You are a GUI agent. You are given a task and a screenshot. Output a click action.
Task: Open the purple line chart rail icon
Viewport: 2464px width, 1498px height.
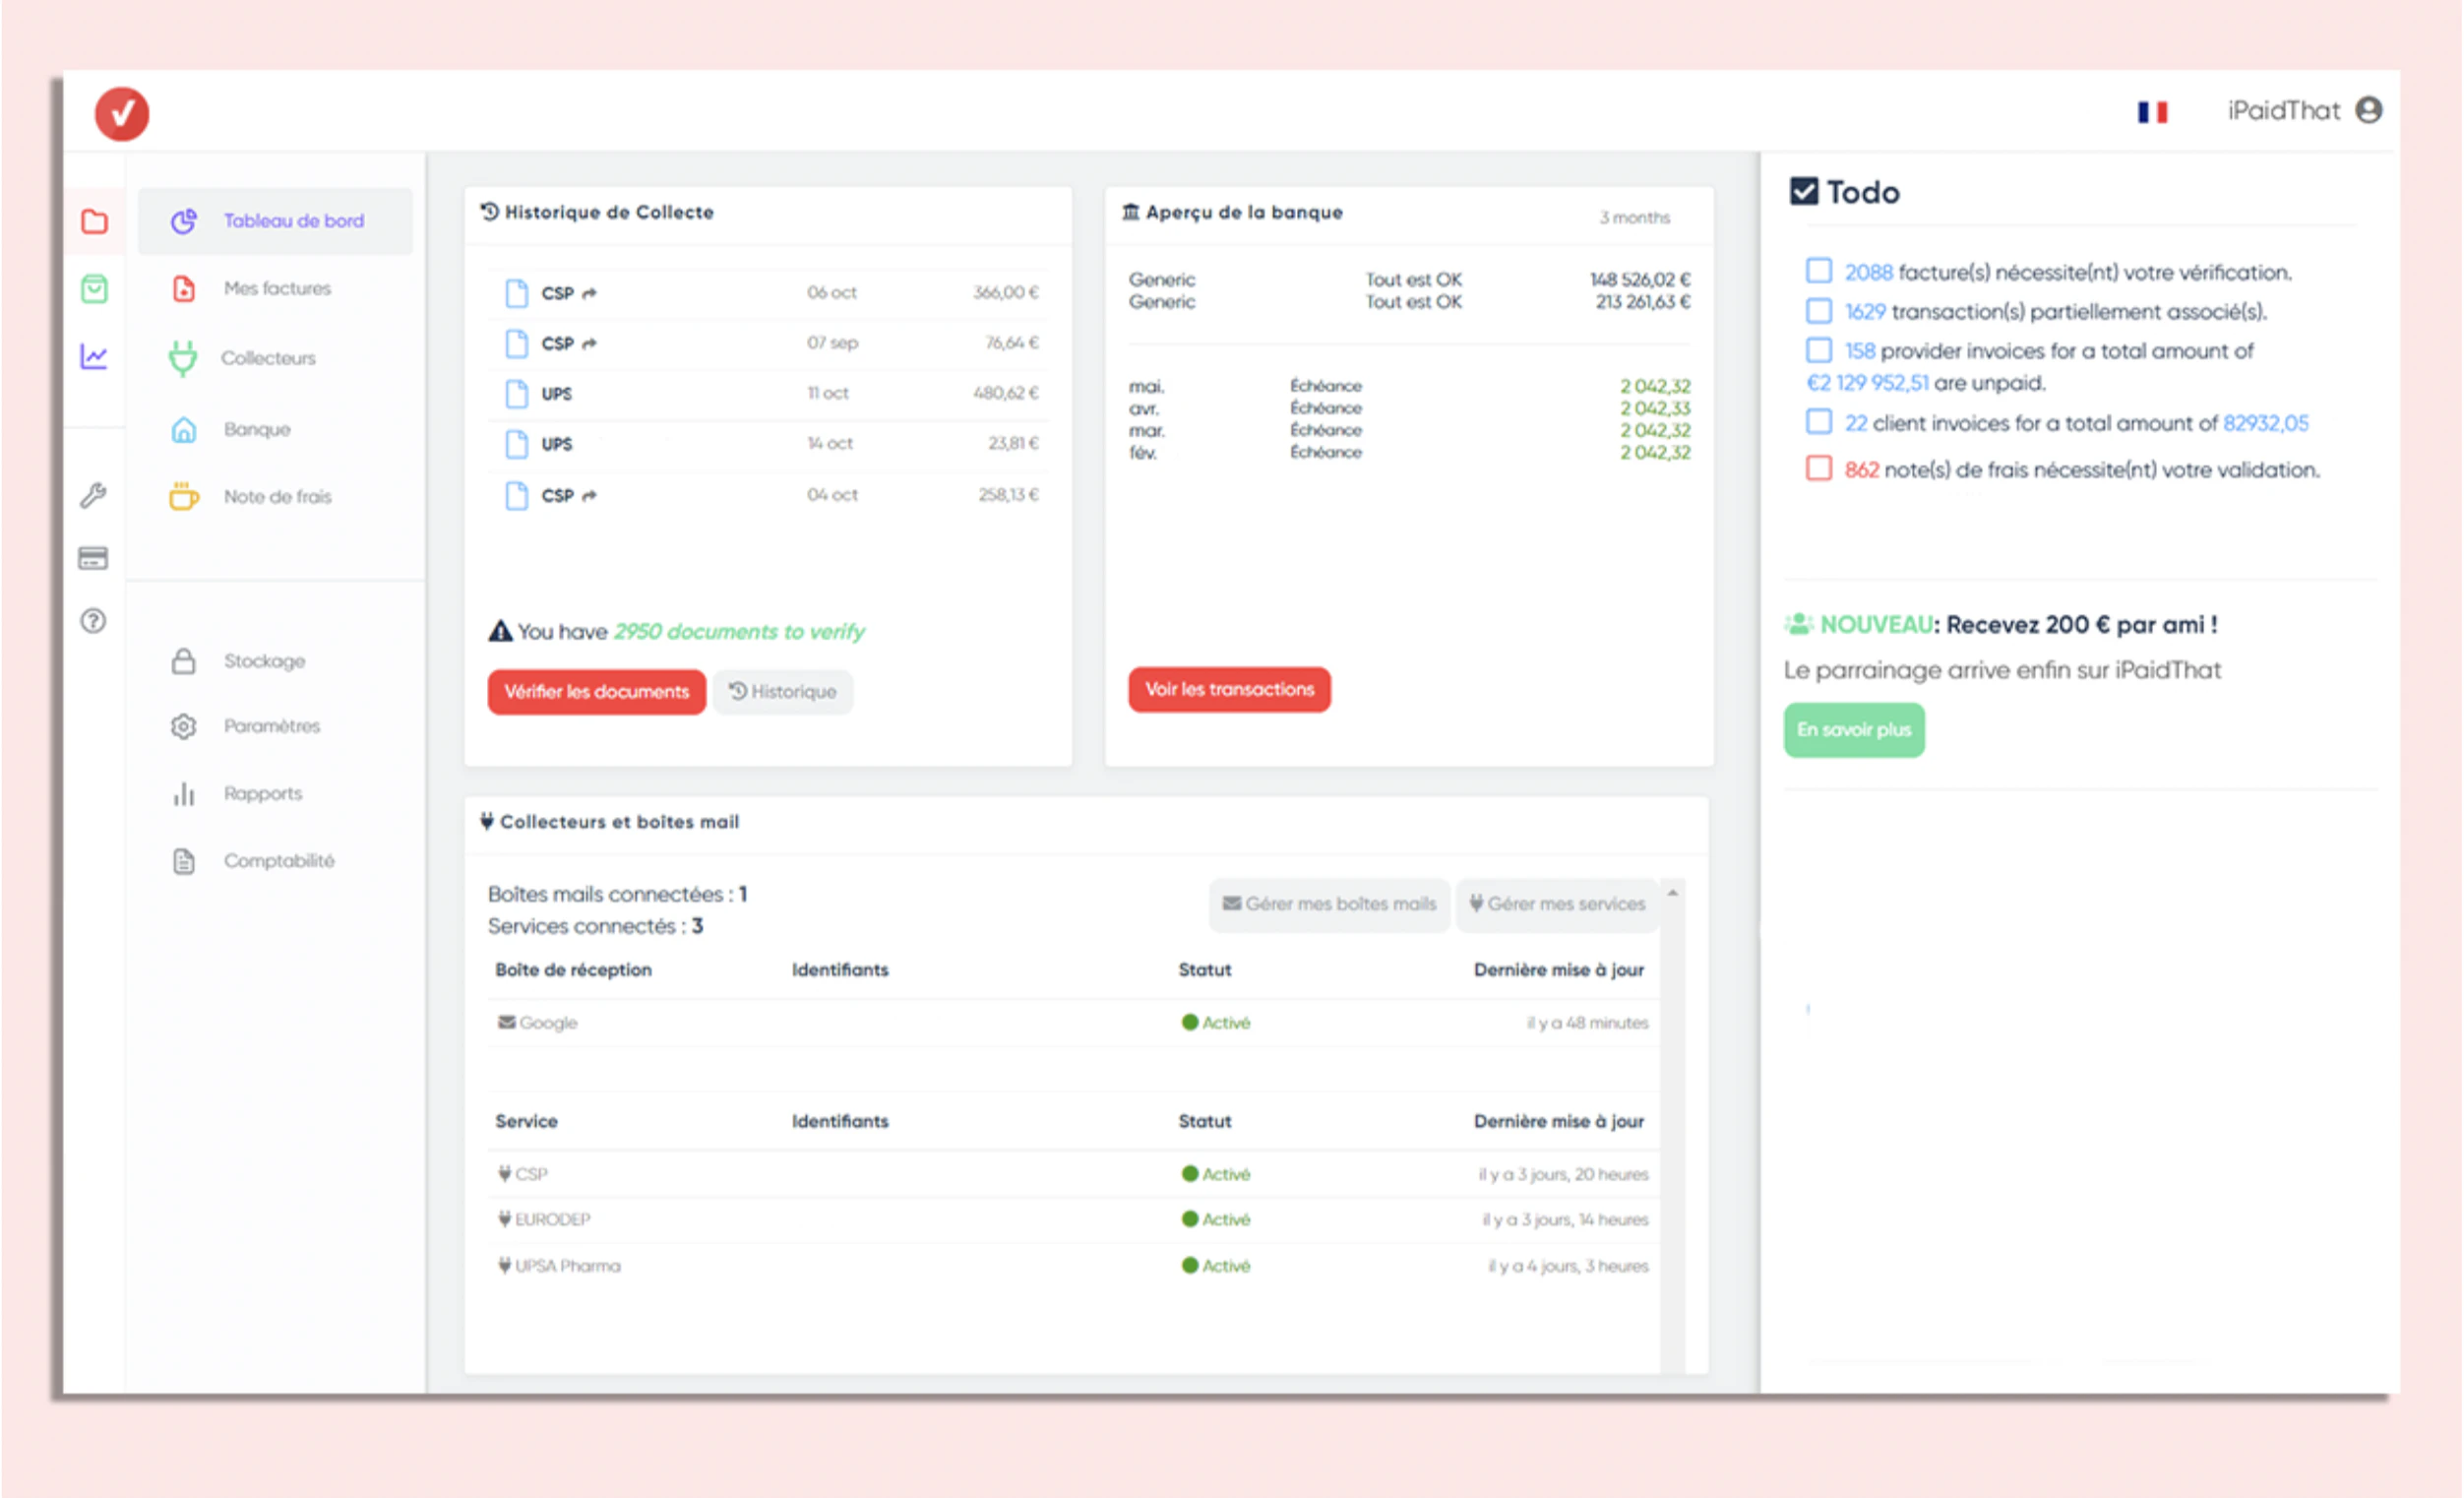pos(94,356)
